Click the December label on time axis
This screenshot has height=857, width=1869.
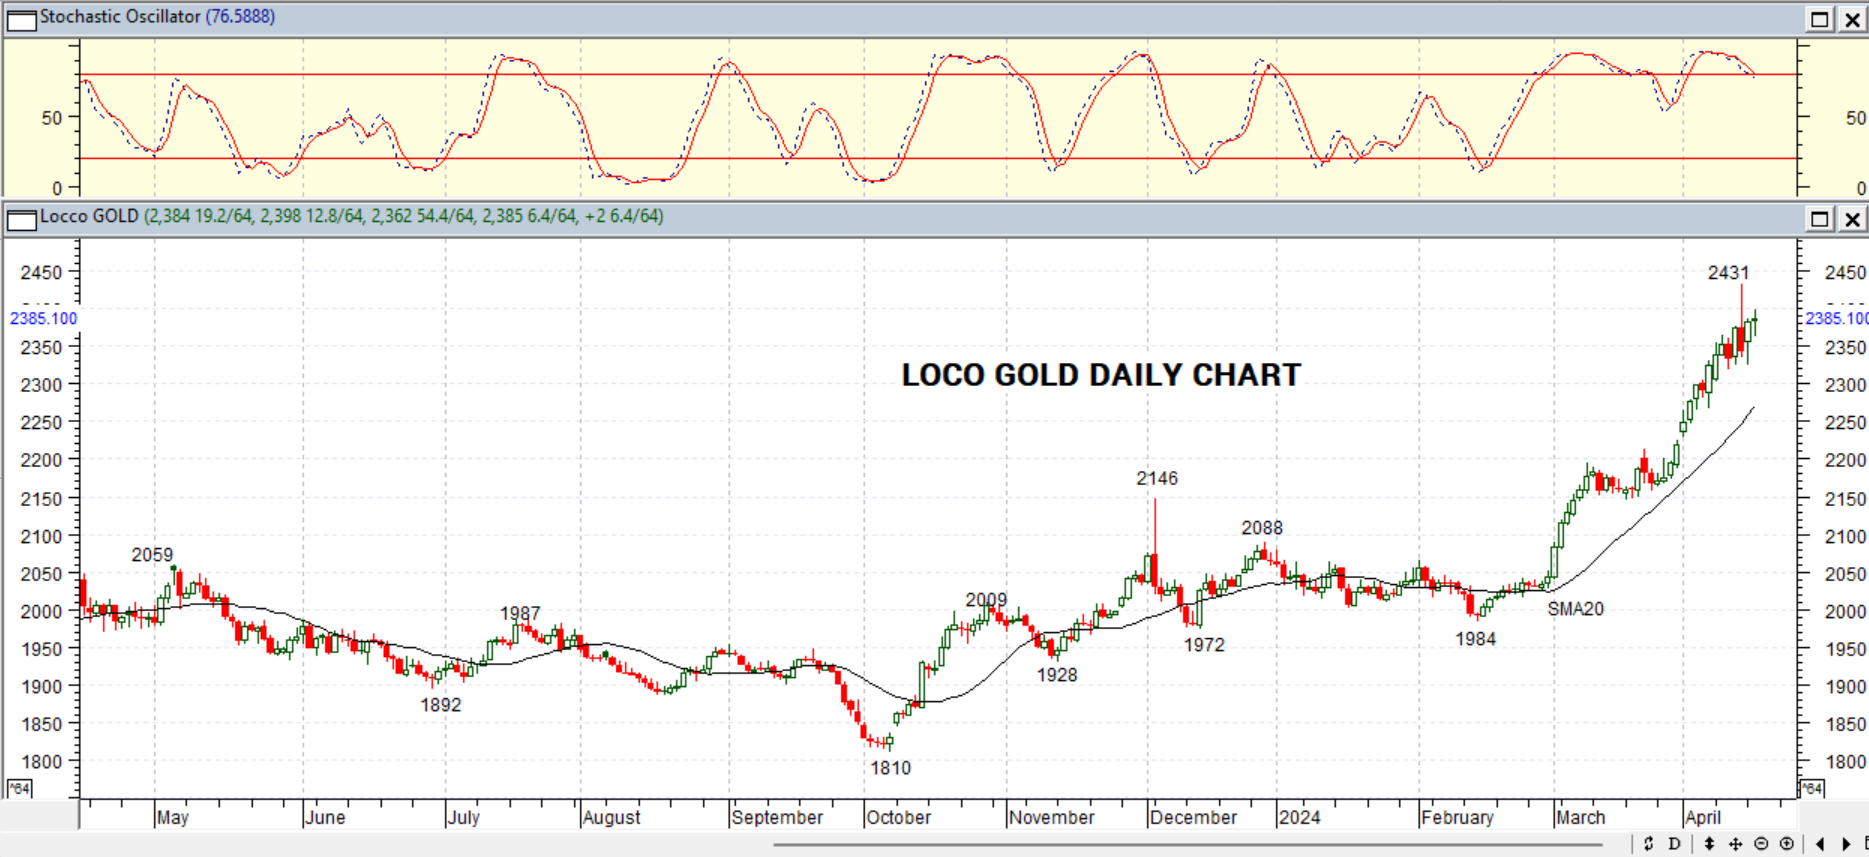[1193, 817]
